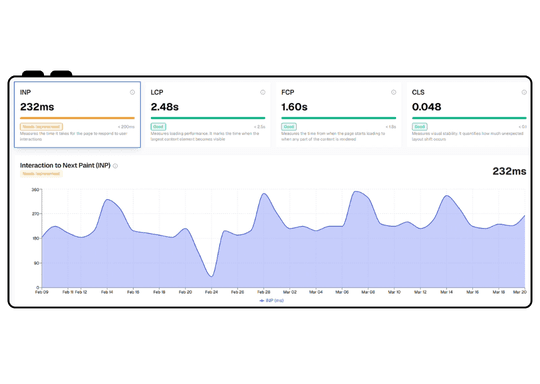Click the orange progress bar in INP card
The height and width of the screenshot is (384, 540).
77,118
